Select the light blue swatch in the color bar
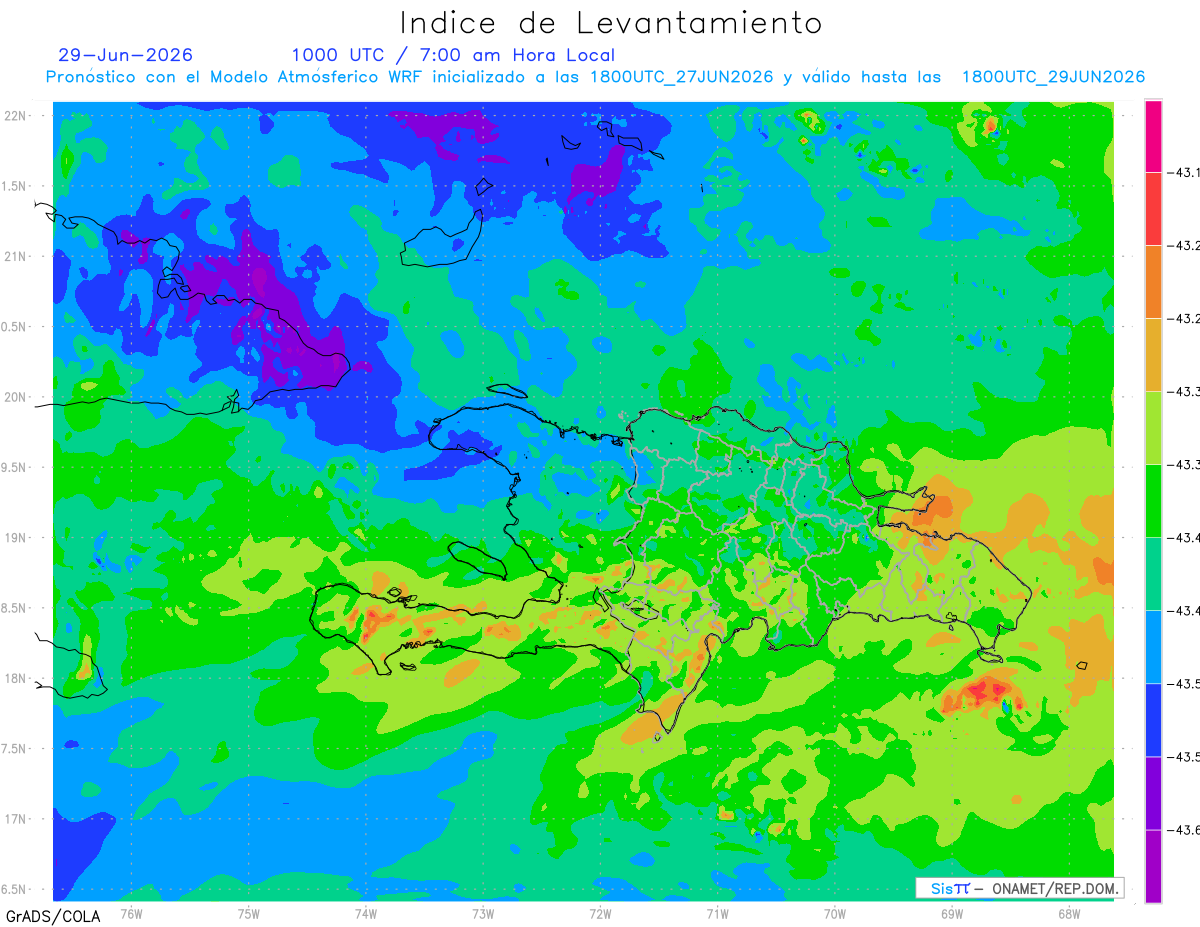Image resolution: width=1200 pixels, height=927 pixels. click(x=1153, y=647)
